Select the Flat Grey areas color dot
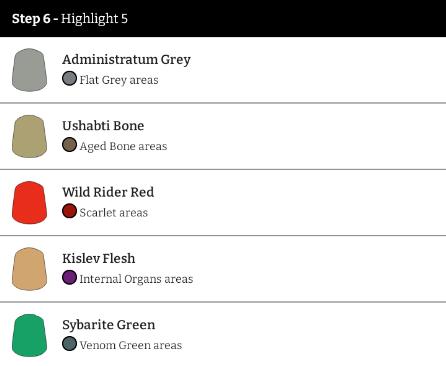Screen dimensions: 446x366 click(x=69, y=78)
